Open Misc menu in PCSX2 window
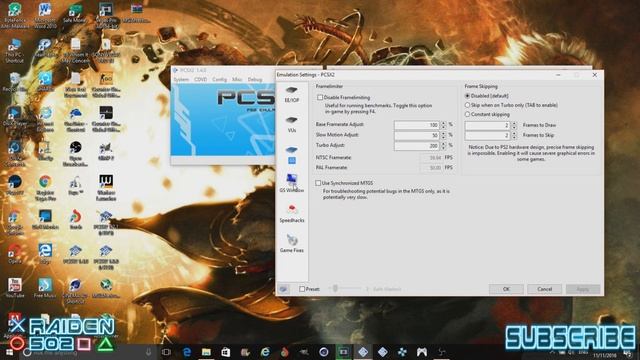This screenshot has height=360, width=640. (x=237, y=80)
